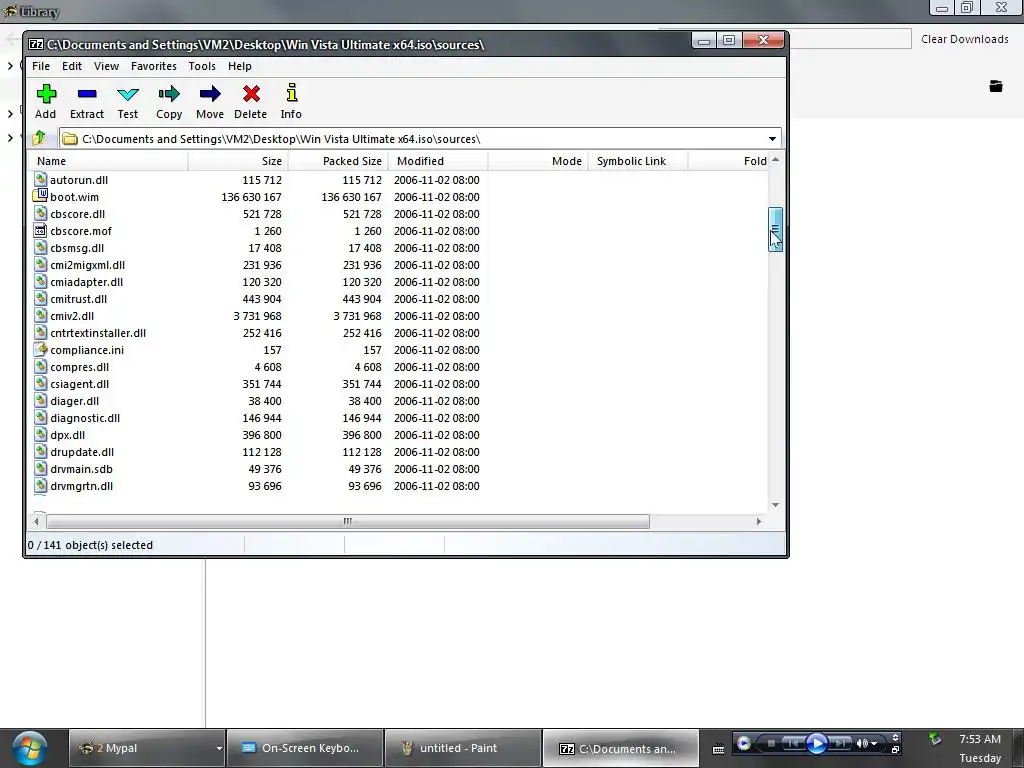Select the boot.wim file icon
Viewport: 1024px width, 768px height.
click(x=40, y=196)
